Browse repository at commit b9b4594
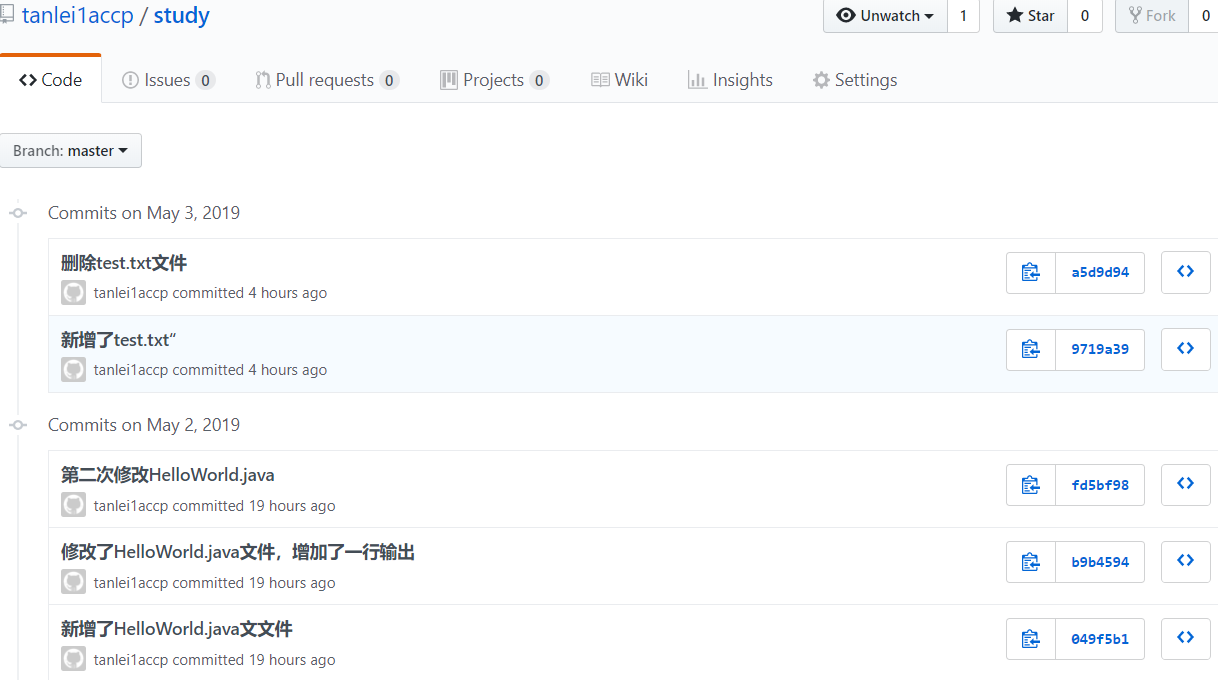The width and height of the screenshot is (1218, 680). (1186, 562)
